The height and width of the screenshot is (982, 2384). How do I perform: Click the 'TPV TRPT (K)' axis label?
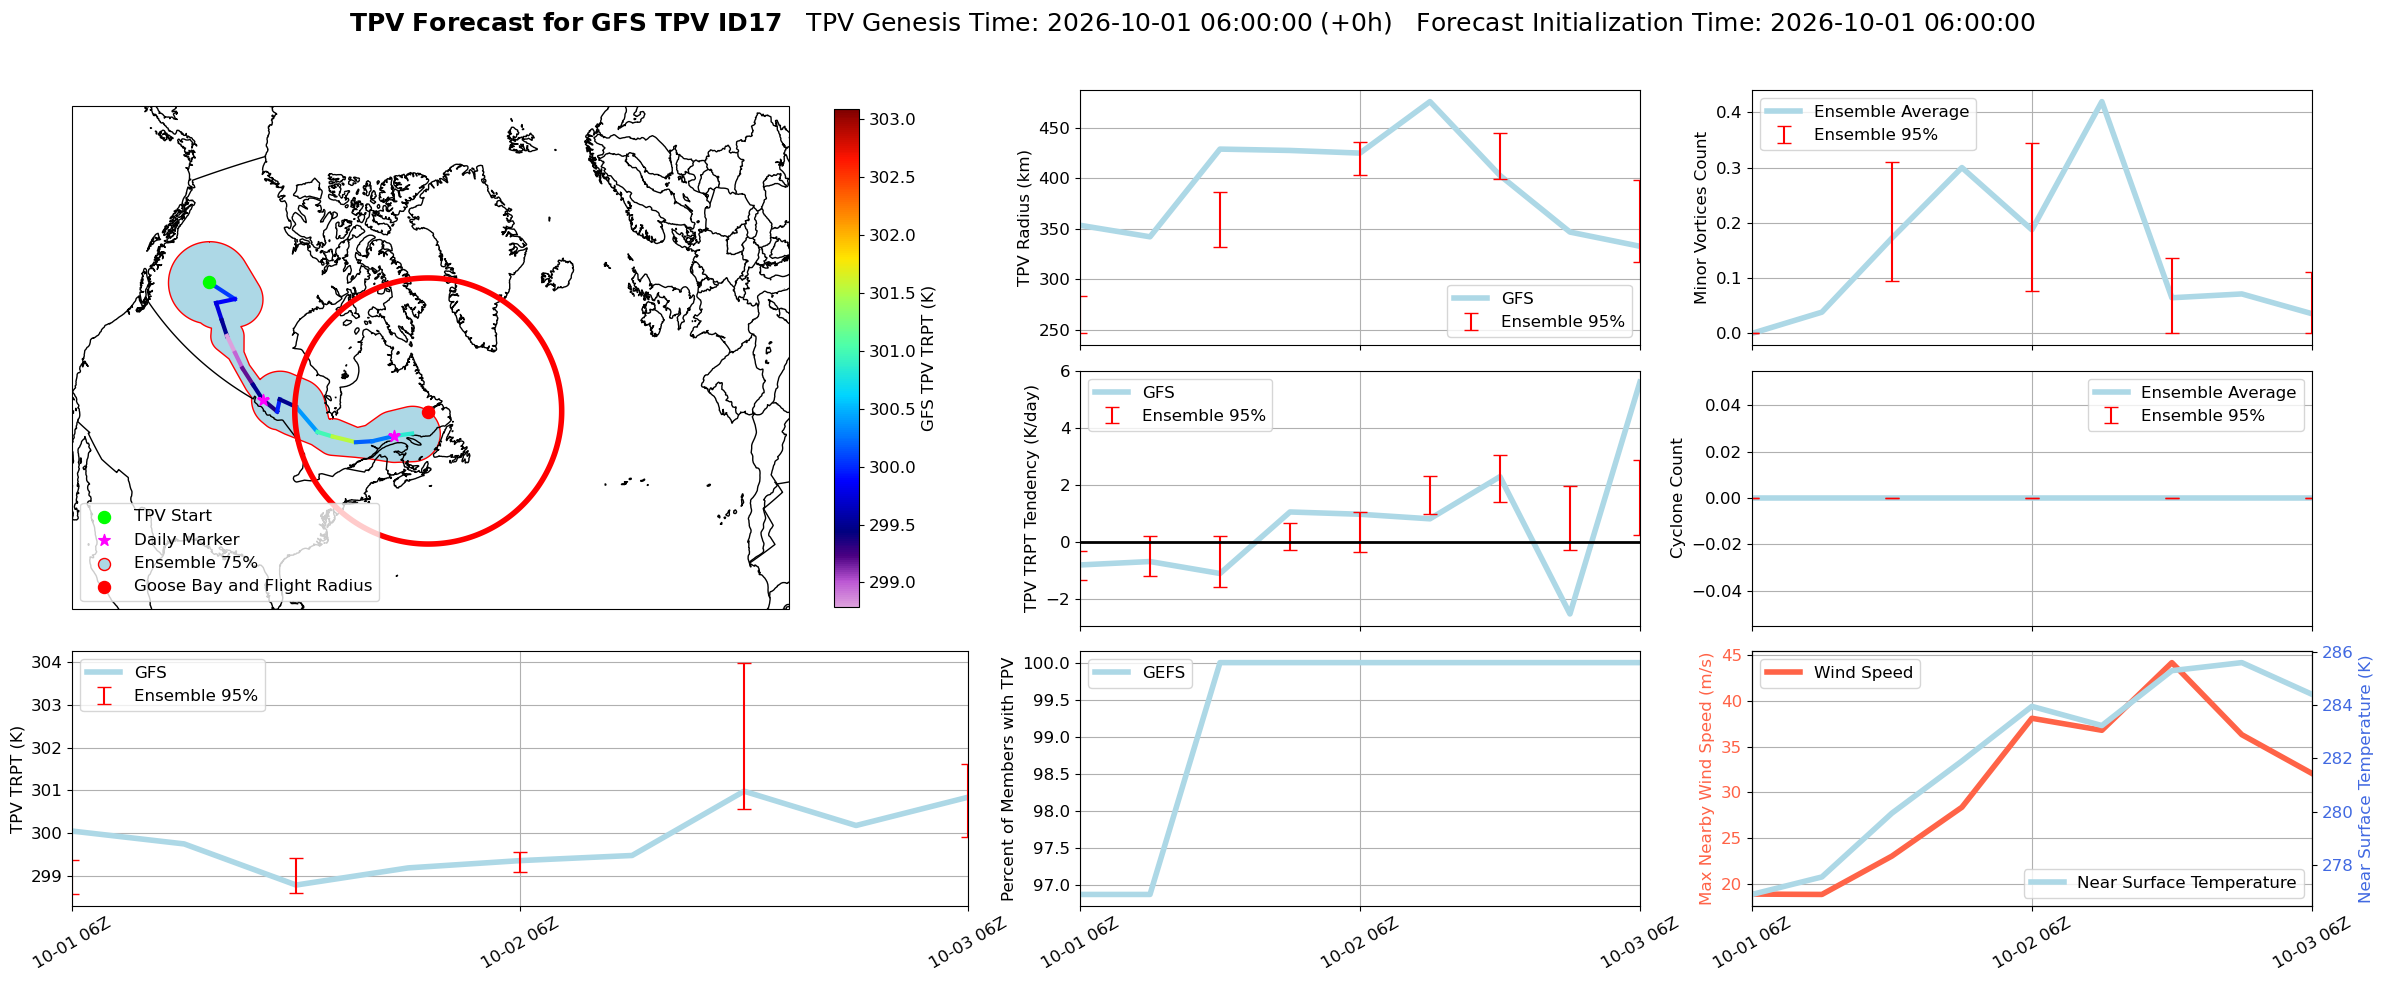(17, 780)
